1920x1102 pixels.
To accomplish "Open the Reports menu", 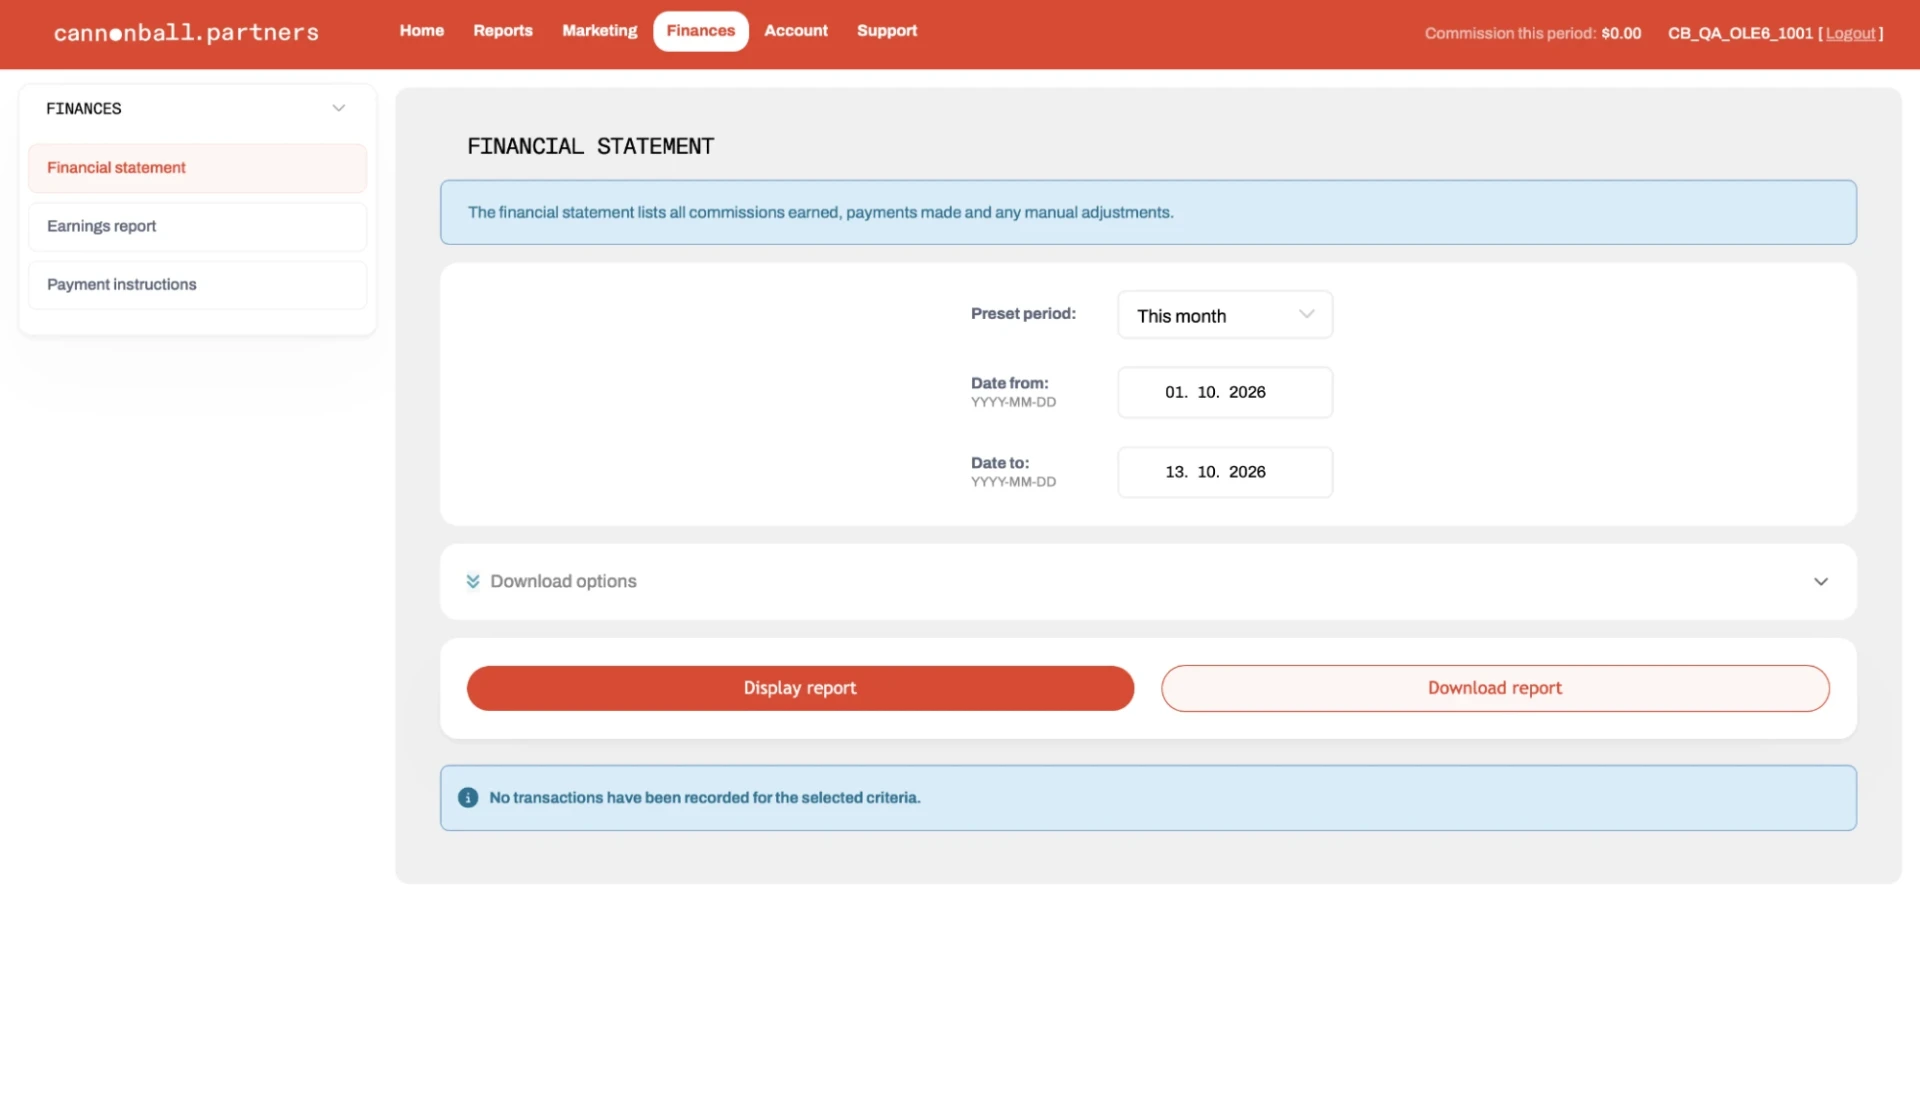I will point(502,31).
